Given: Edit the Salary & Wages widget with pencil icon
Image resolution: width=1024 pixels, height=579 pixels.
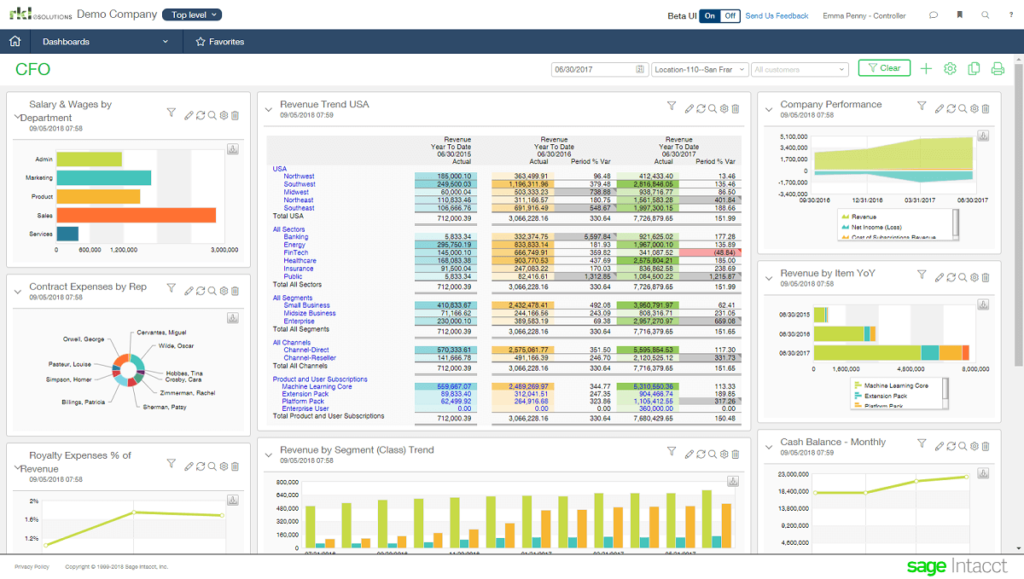Looking at the screenshot, I should (x=188, y=114).
